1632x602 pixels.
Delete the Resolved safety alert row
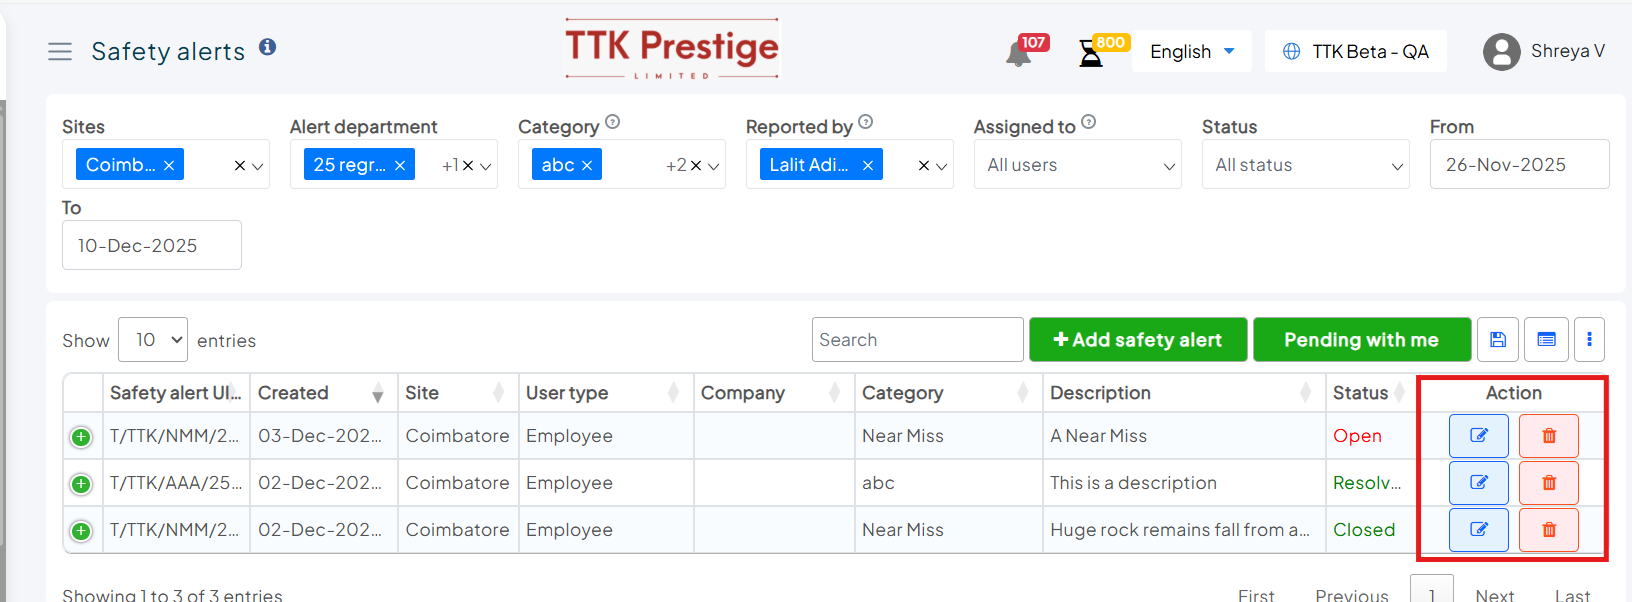[1548, 483]
